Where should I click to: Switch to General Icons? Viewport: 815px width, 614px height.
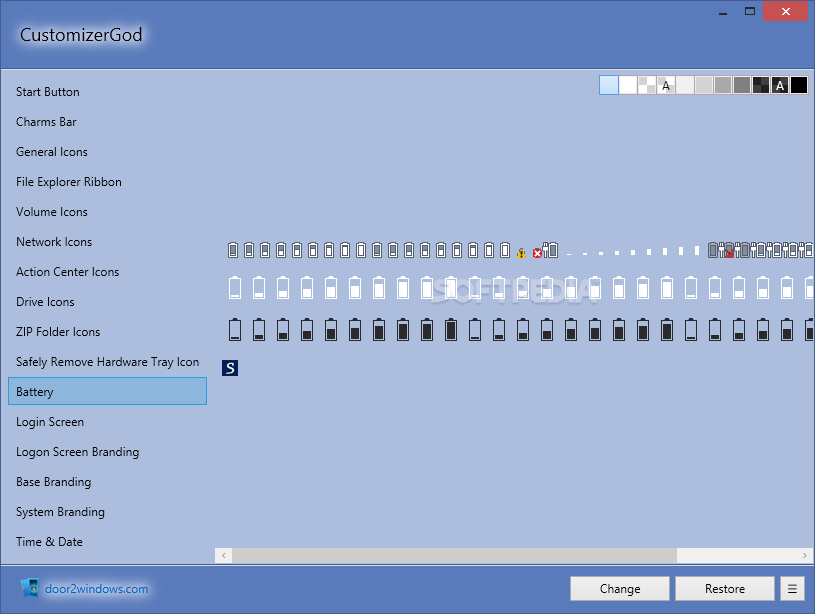tap(52, 152)
